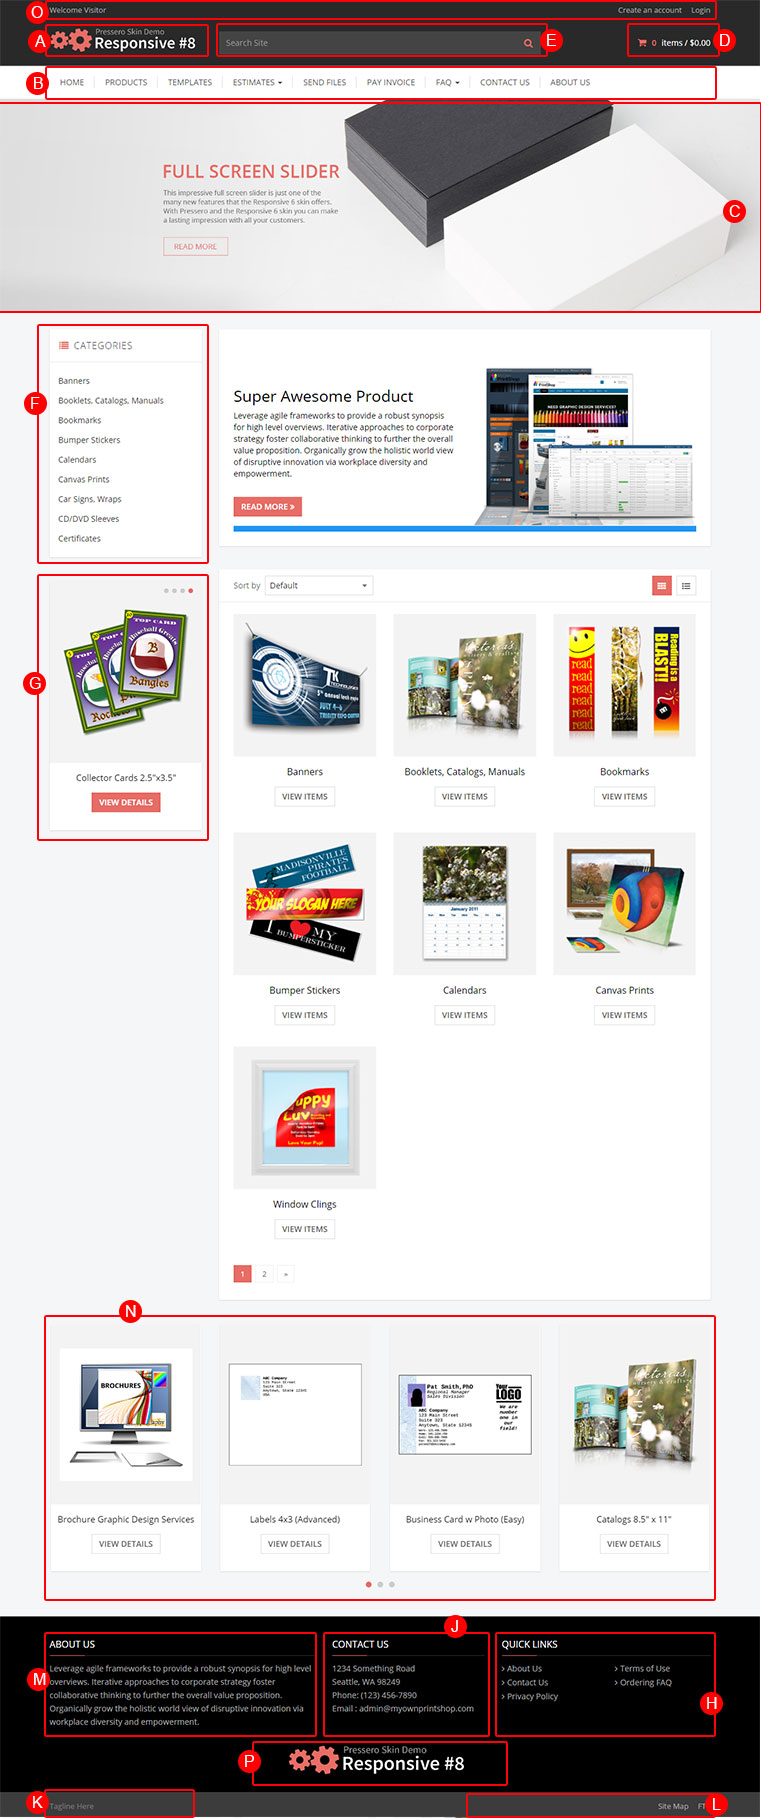Open Bumper Stickers category link
The height and width of the screenshot is (1818, 761).
tap(89, 440)
